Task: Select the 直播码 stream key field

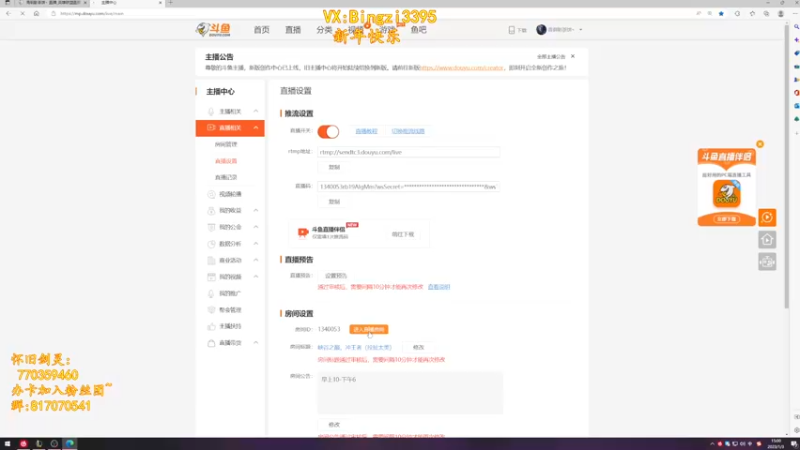Action: (x=409, y=187)
